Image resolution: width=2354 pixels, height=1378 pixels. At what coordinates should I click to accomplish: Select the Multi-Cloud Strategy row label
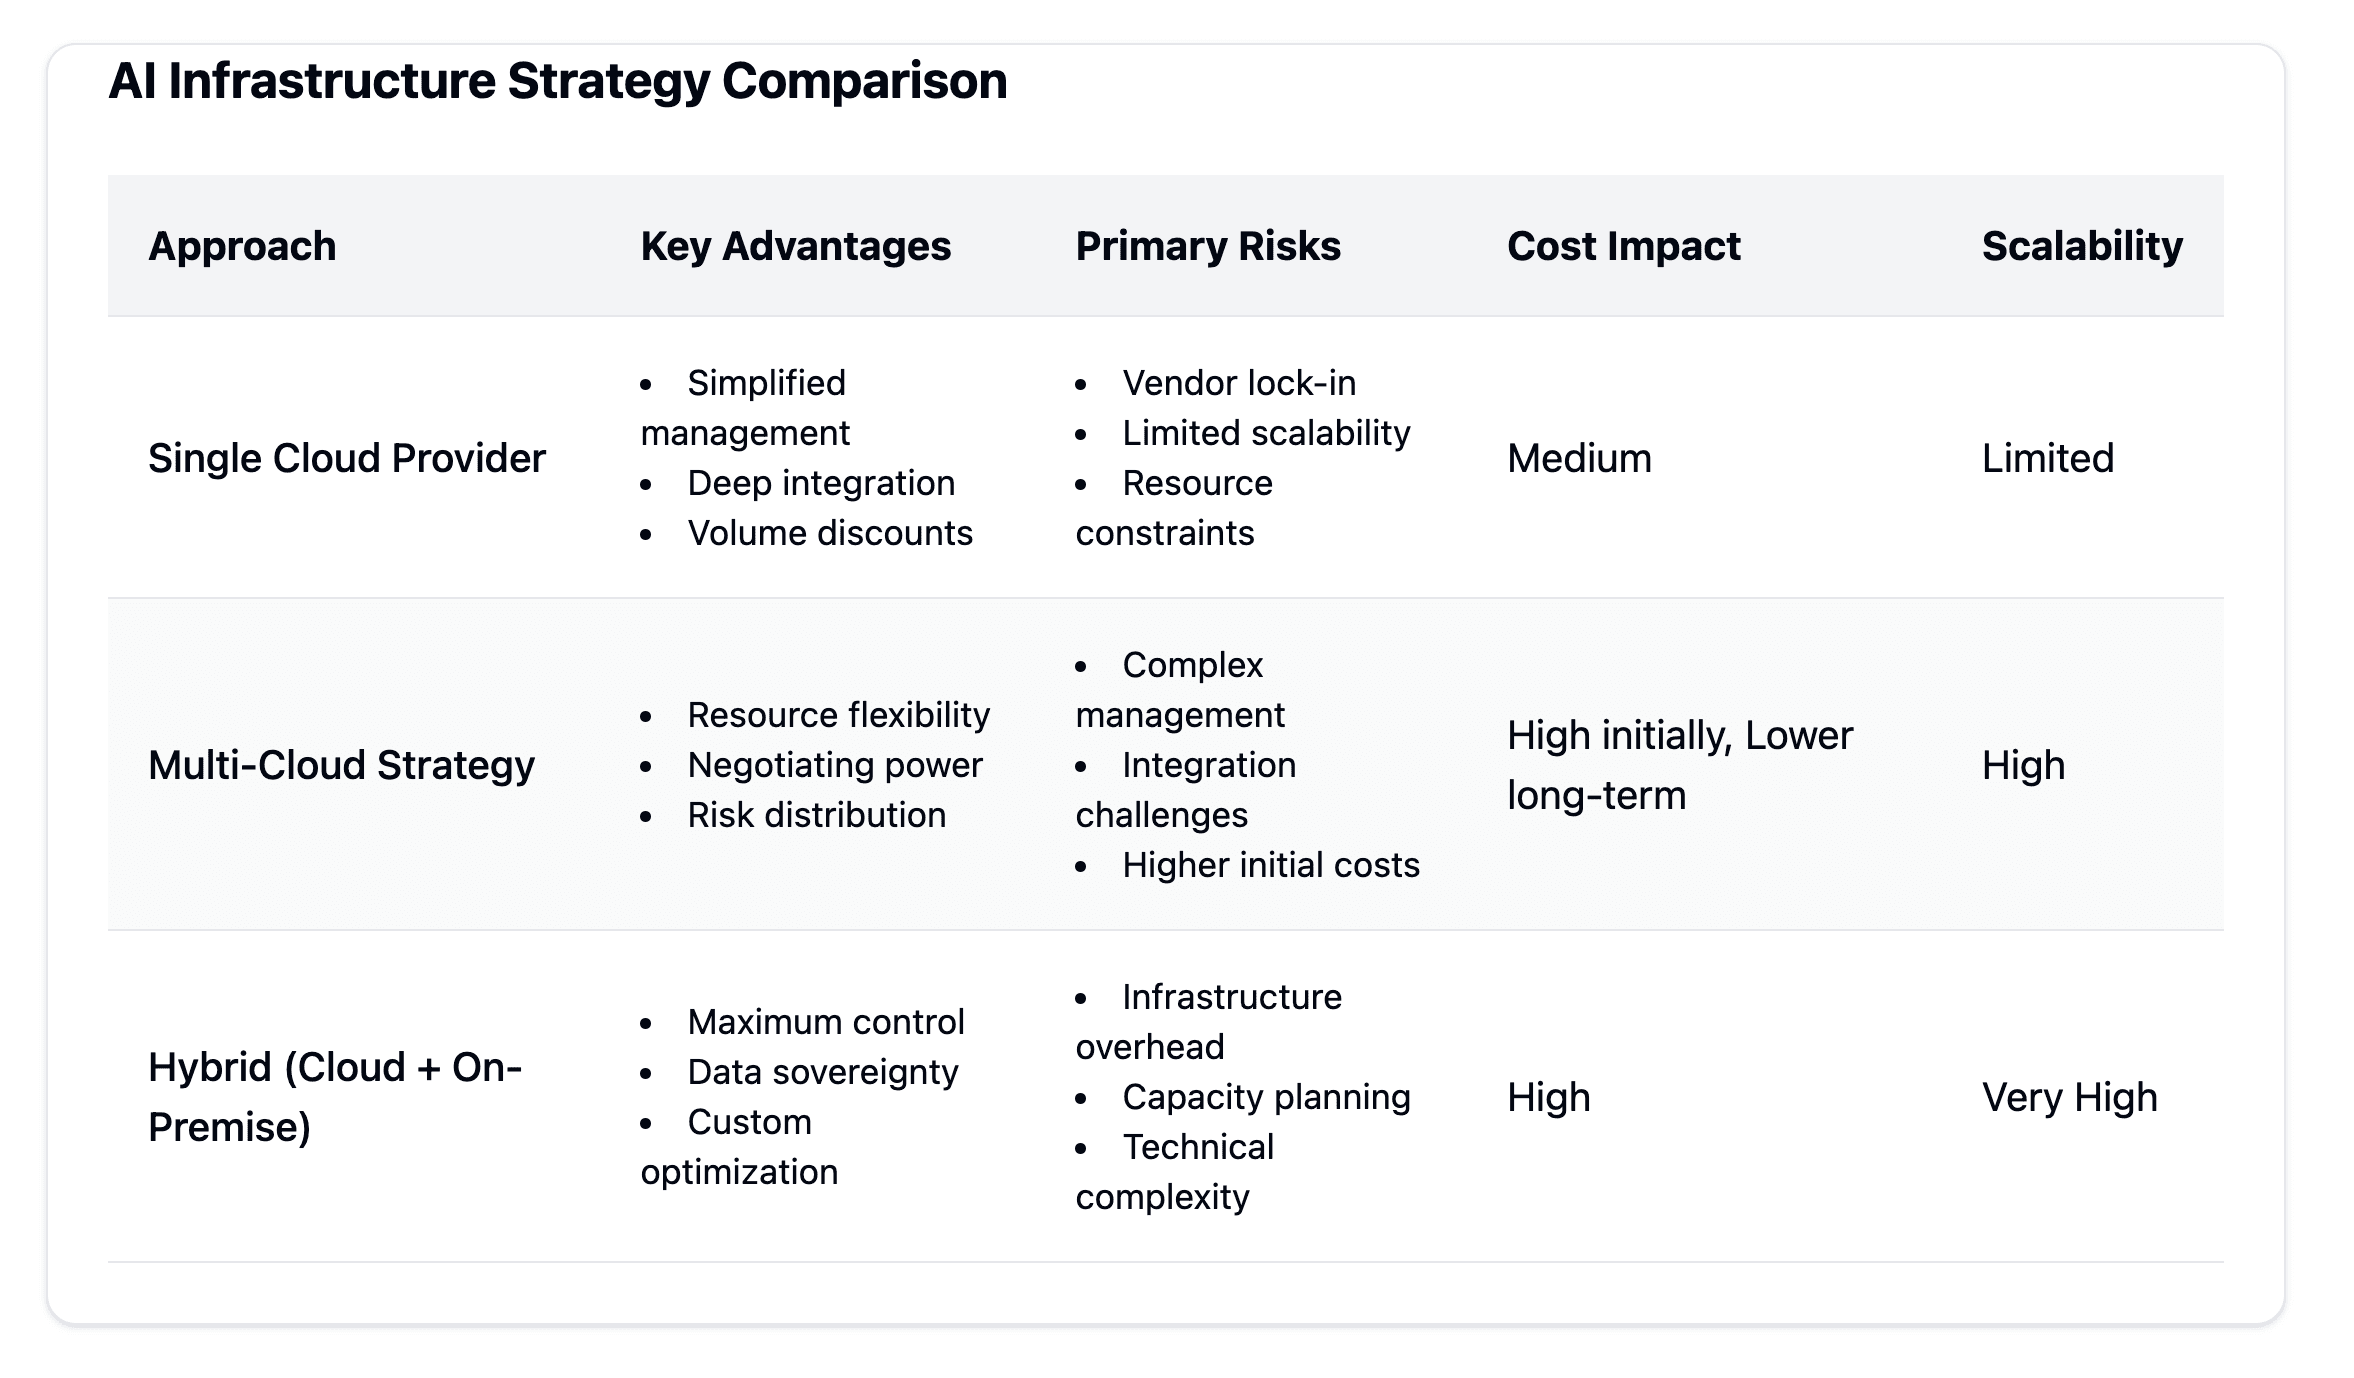(x=341, y=765)
